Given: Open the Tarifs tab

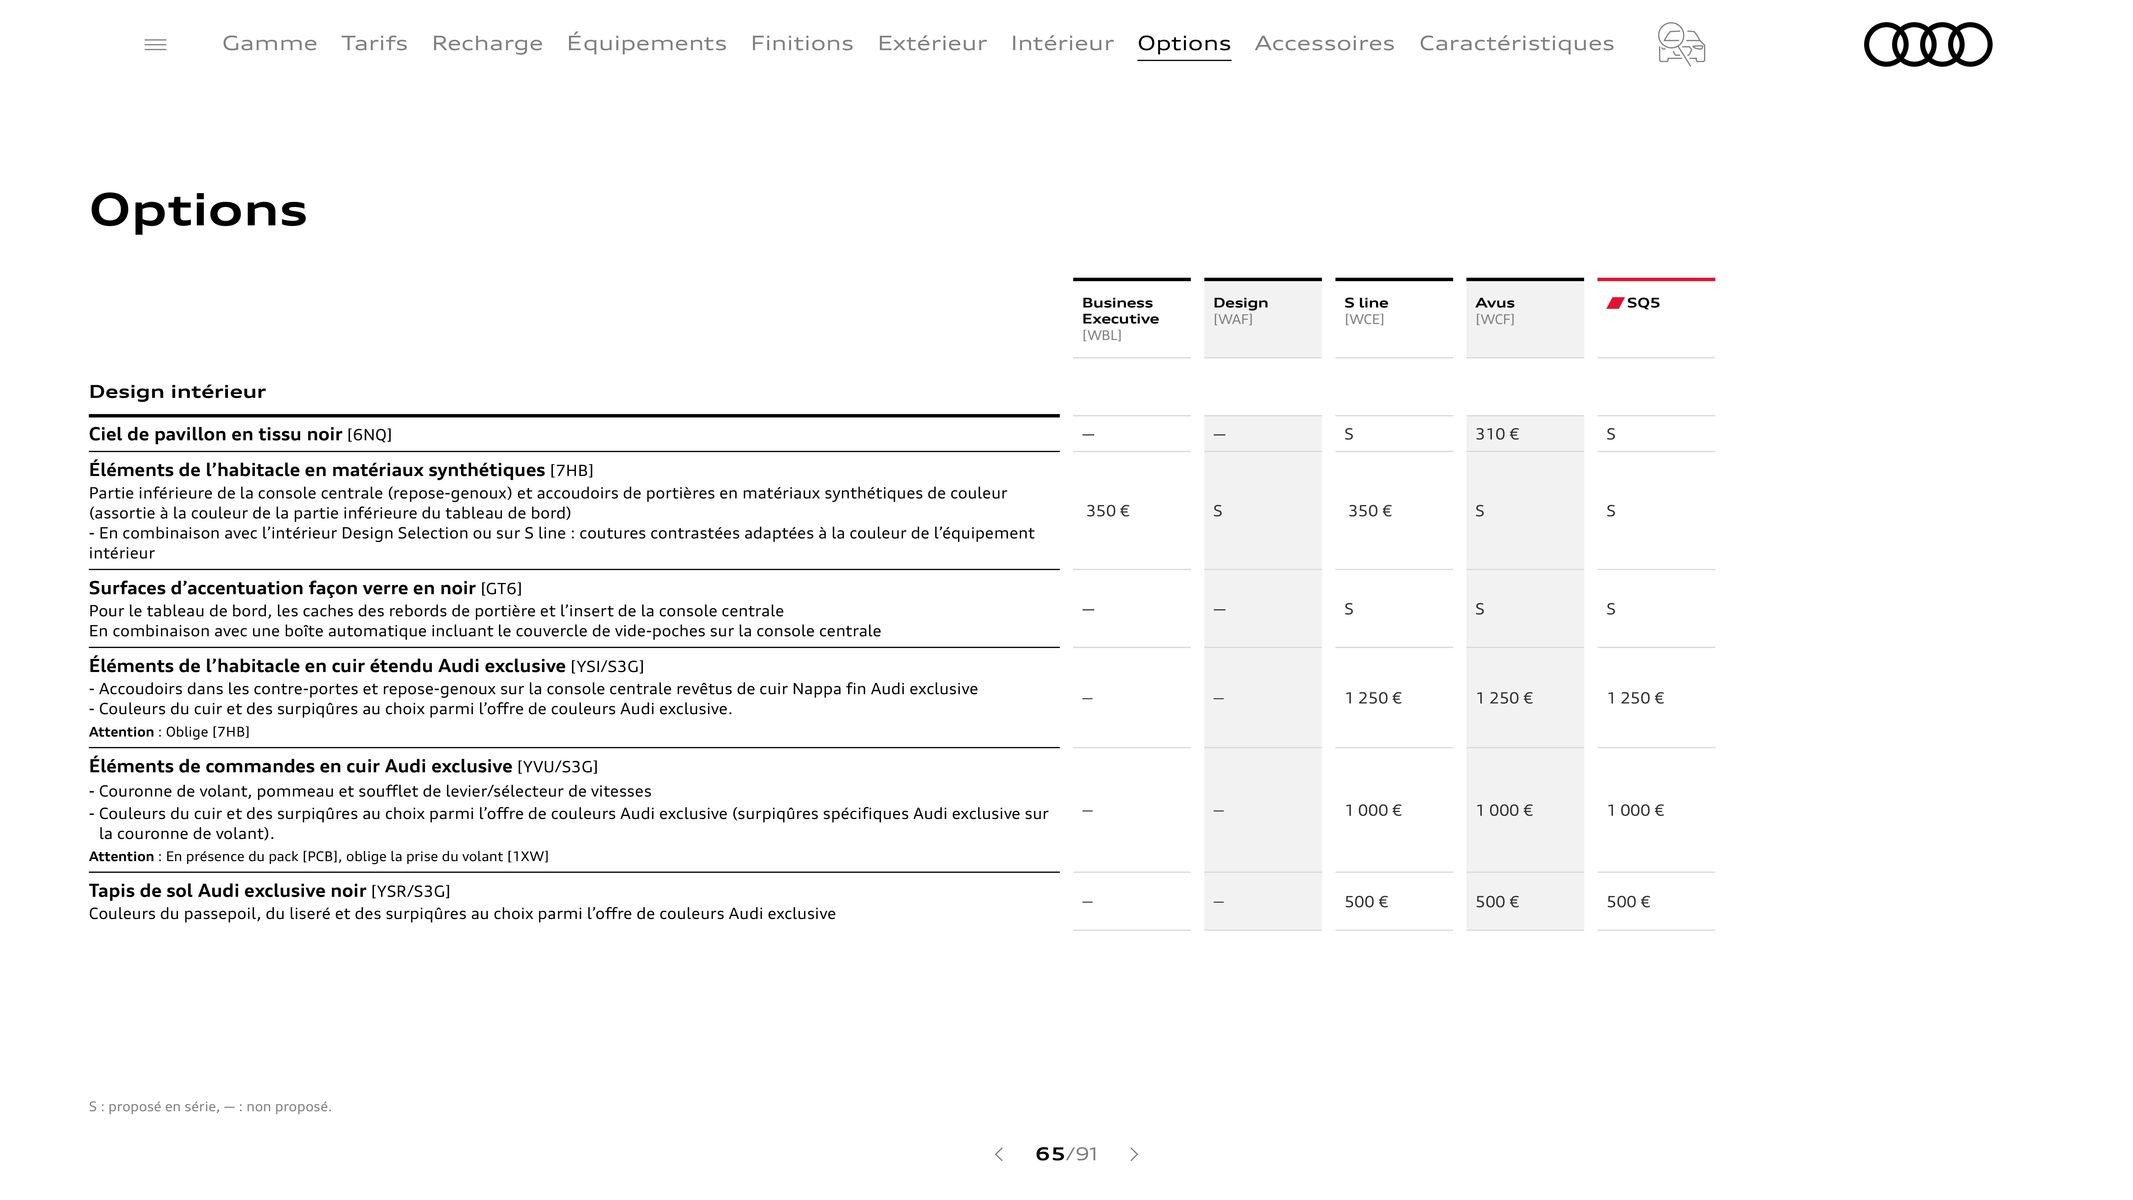Looking at the screenshot, I should [375, 43].
